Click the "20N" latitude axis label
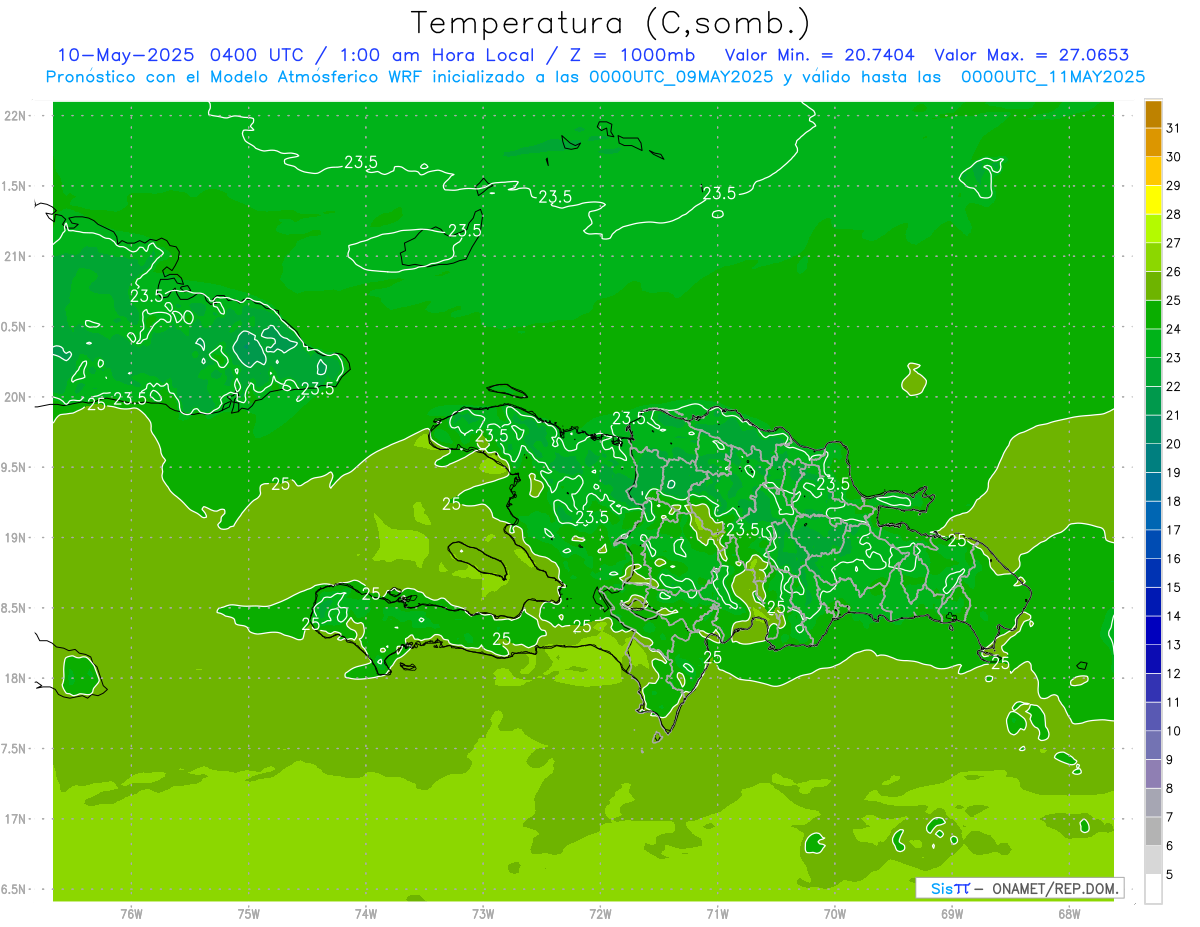The width and height of the screenshot is (1200, 927). click(17, 398)
